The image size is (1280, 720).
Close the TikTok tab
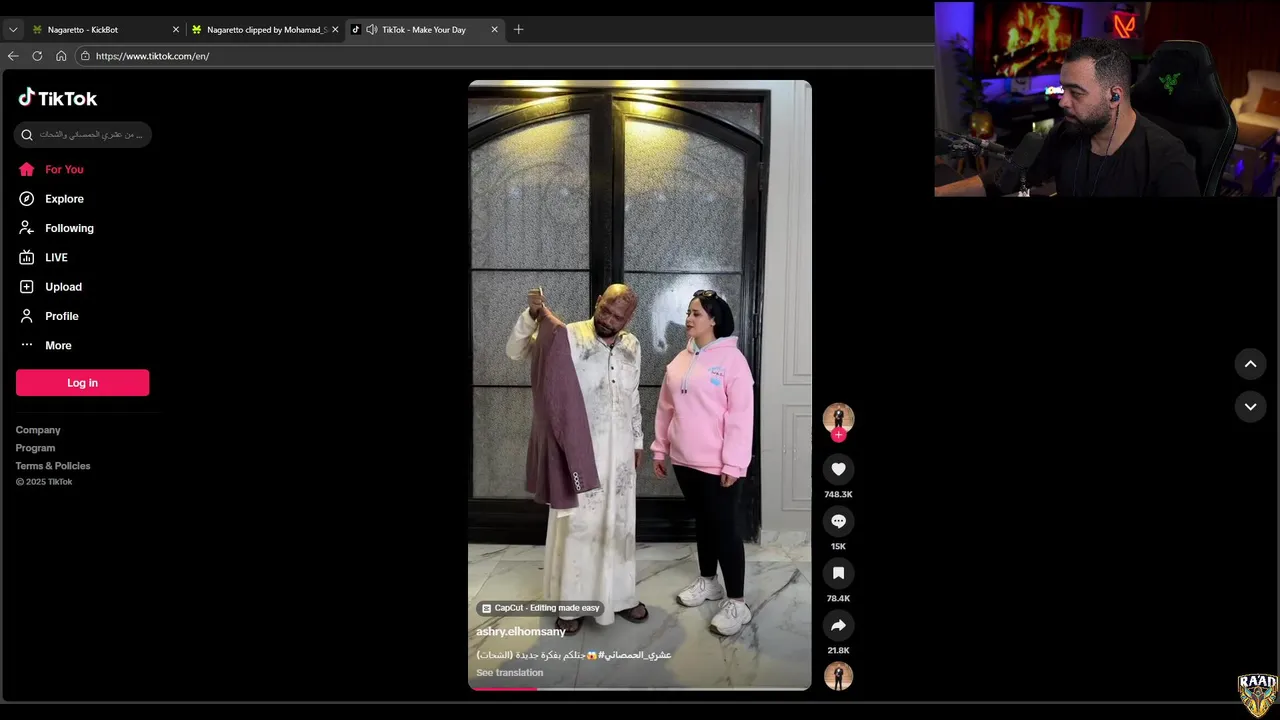494,30
